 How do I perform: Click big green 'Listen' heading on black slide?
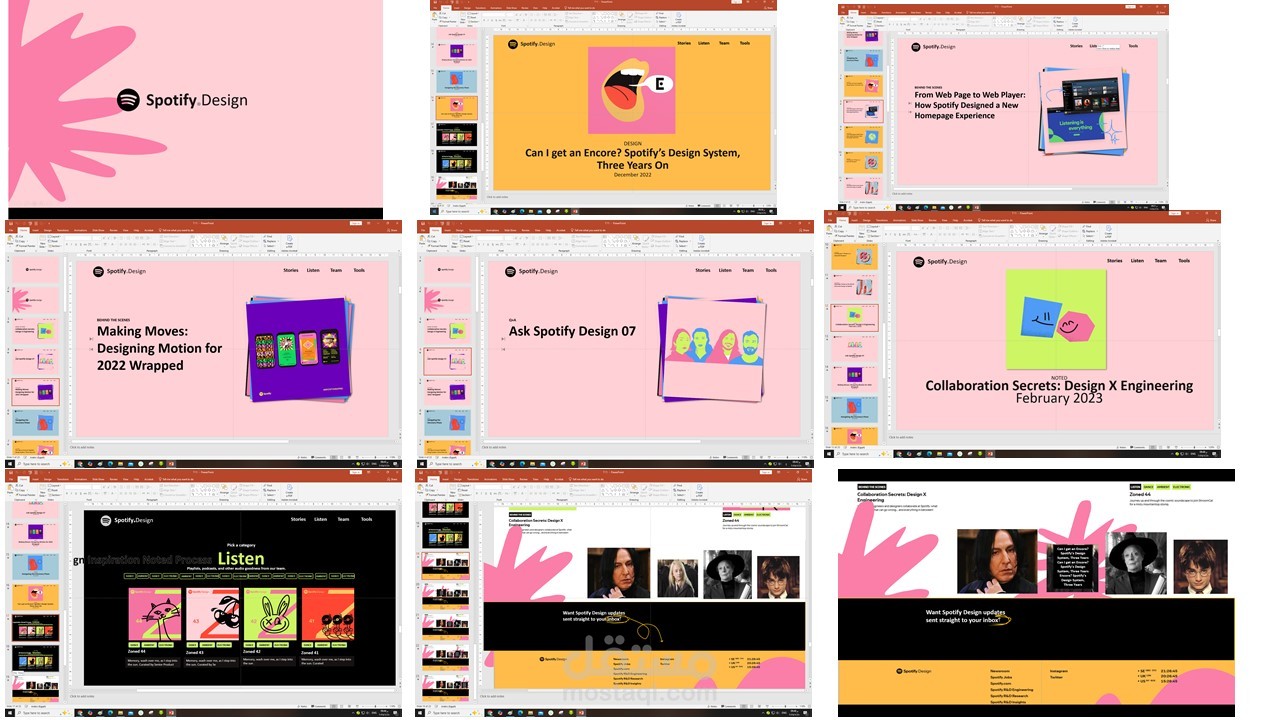coord(241,559)
